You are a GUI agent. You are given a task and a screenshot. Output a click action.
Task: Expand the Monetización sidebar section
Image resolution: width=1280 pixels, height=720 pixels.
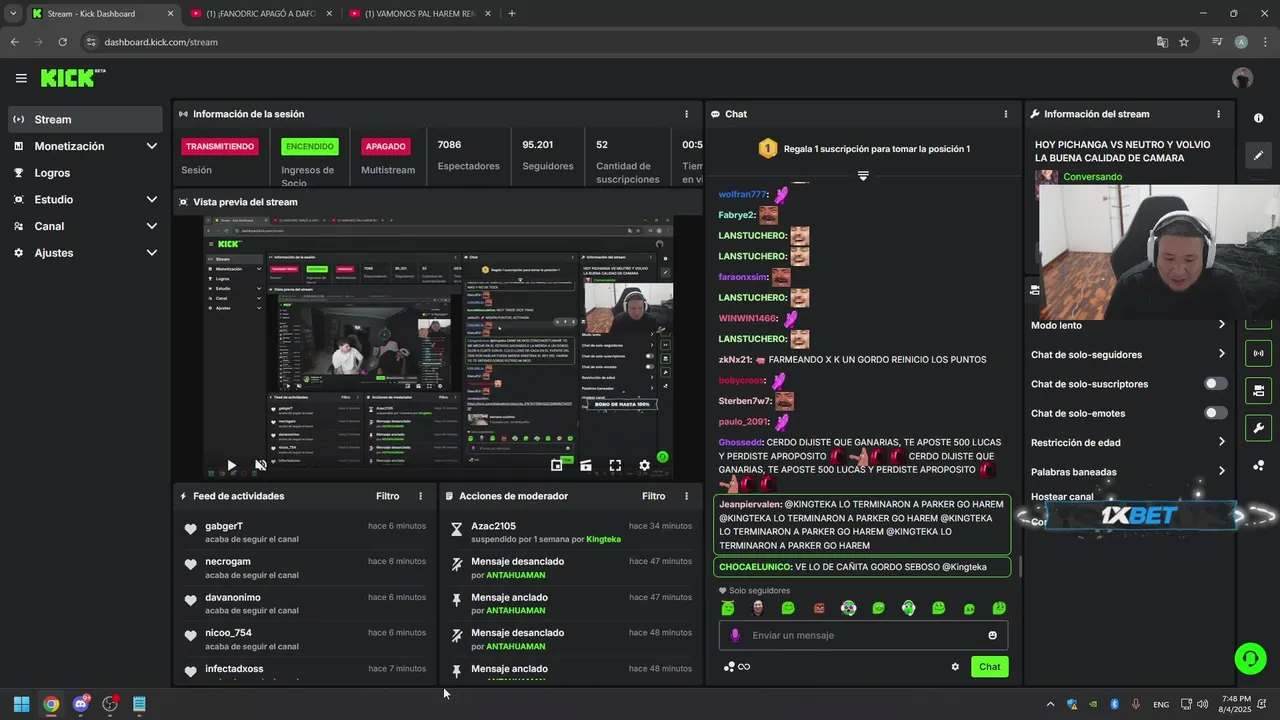tap(85, 146)
